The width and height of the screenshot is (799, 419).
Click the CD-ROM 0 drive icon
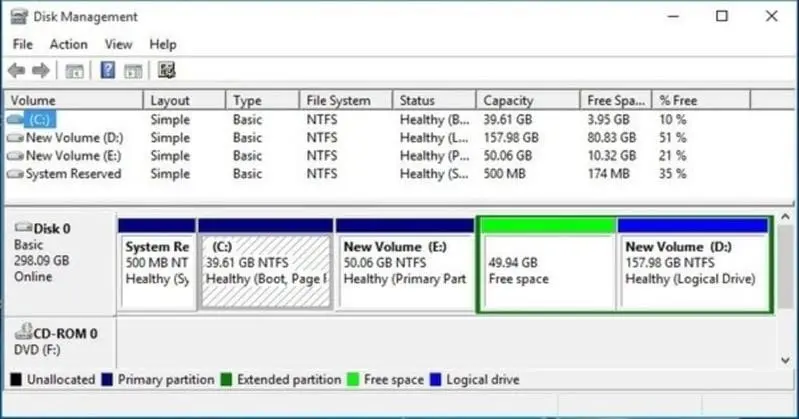23,331
